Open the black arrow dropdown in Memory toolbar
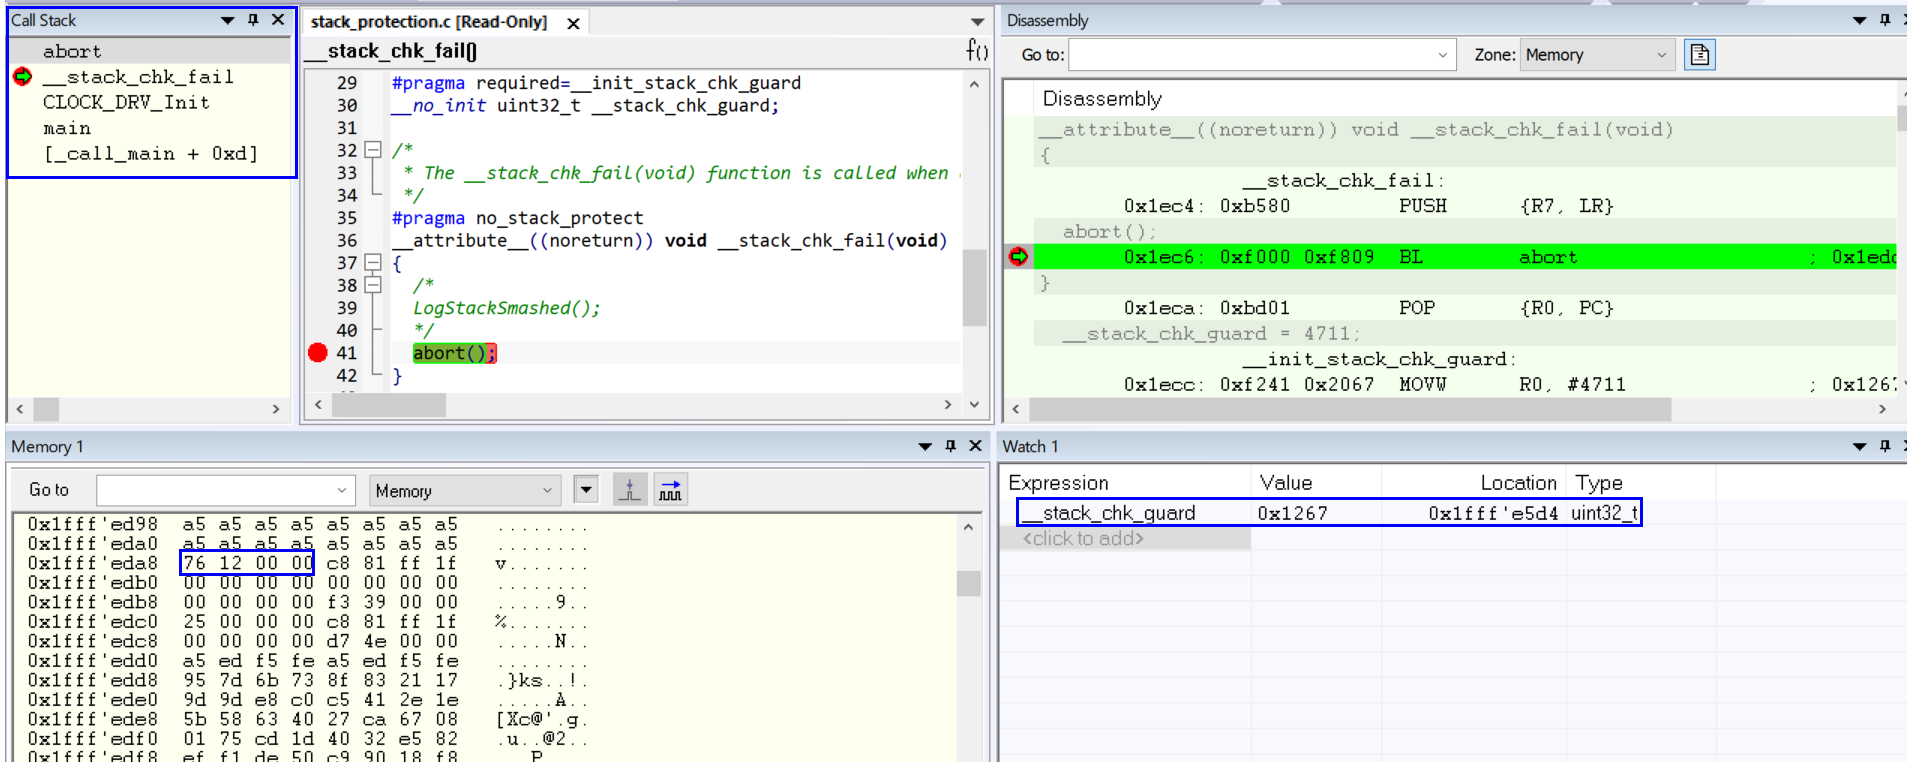Image resolution: width=1907 pixels, height=762 pixels. pos(586,490)
